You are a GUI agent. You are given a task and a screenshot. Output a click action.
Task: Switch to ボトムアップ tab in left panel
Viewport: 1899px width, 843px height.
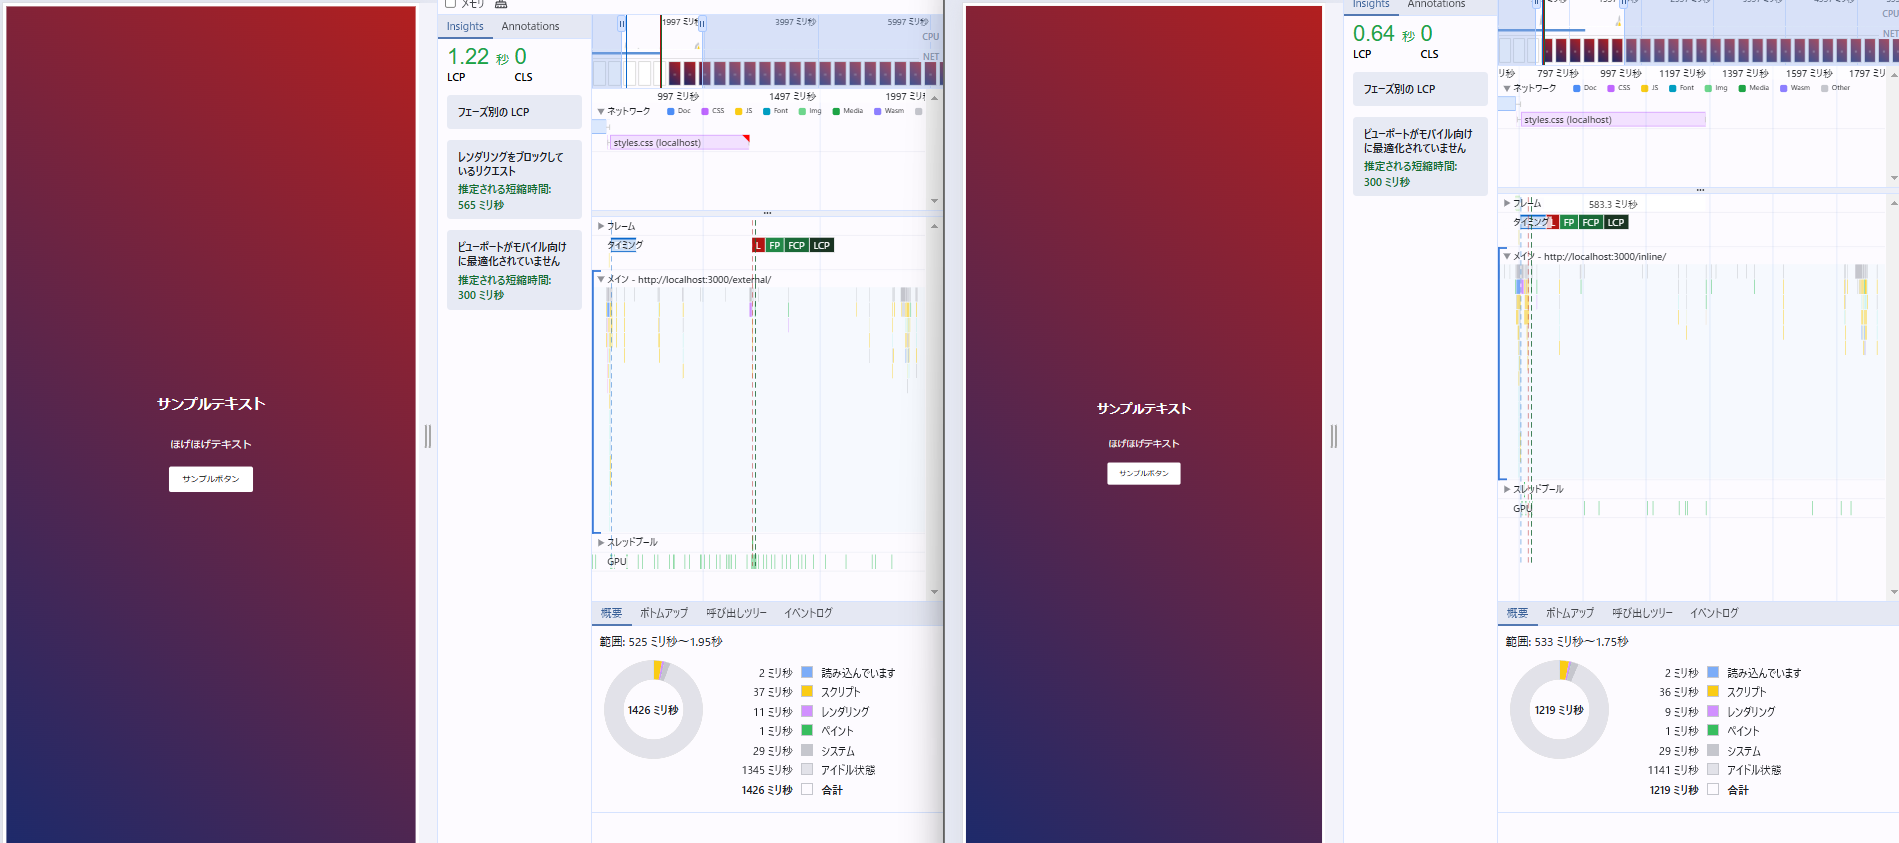(664, 613)
